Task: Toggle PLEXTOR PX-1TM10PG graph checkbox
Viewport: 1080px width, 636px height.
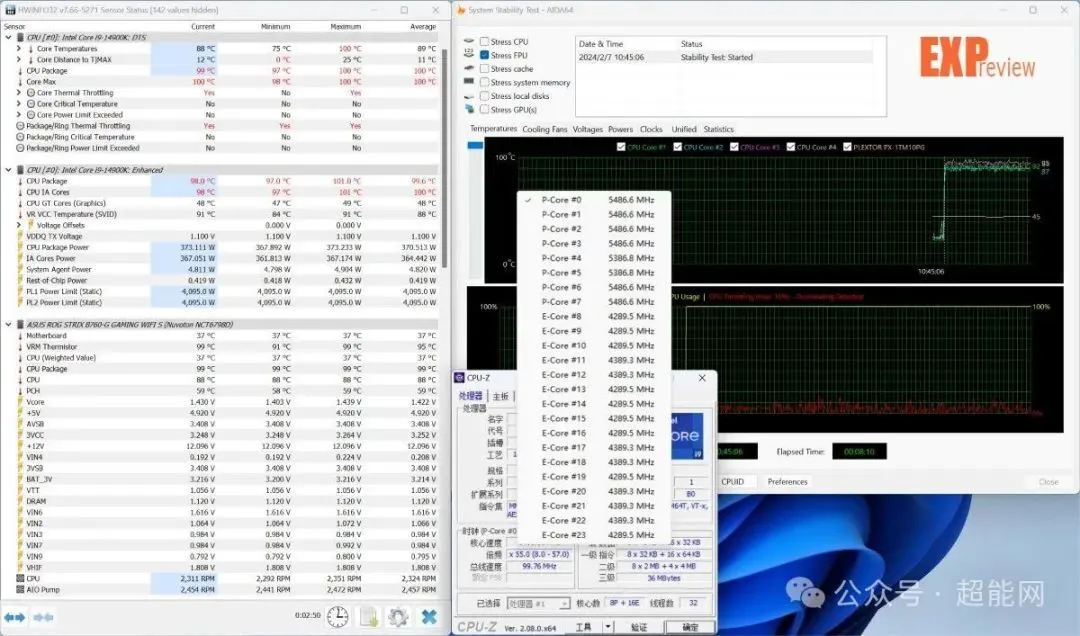Action: click(x=847, y=147)
